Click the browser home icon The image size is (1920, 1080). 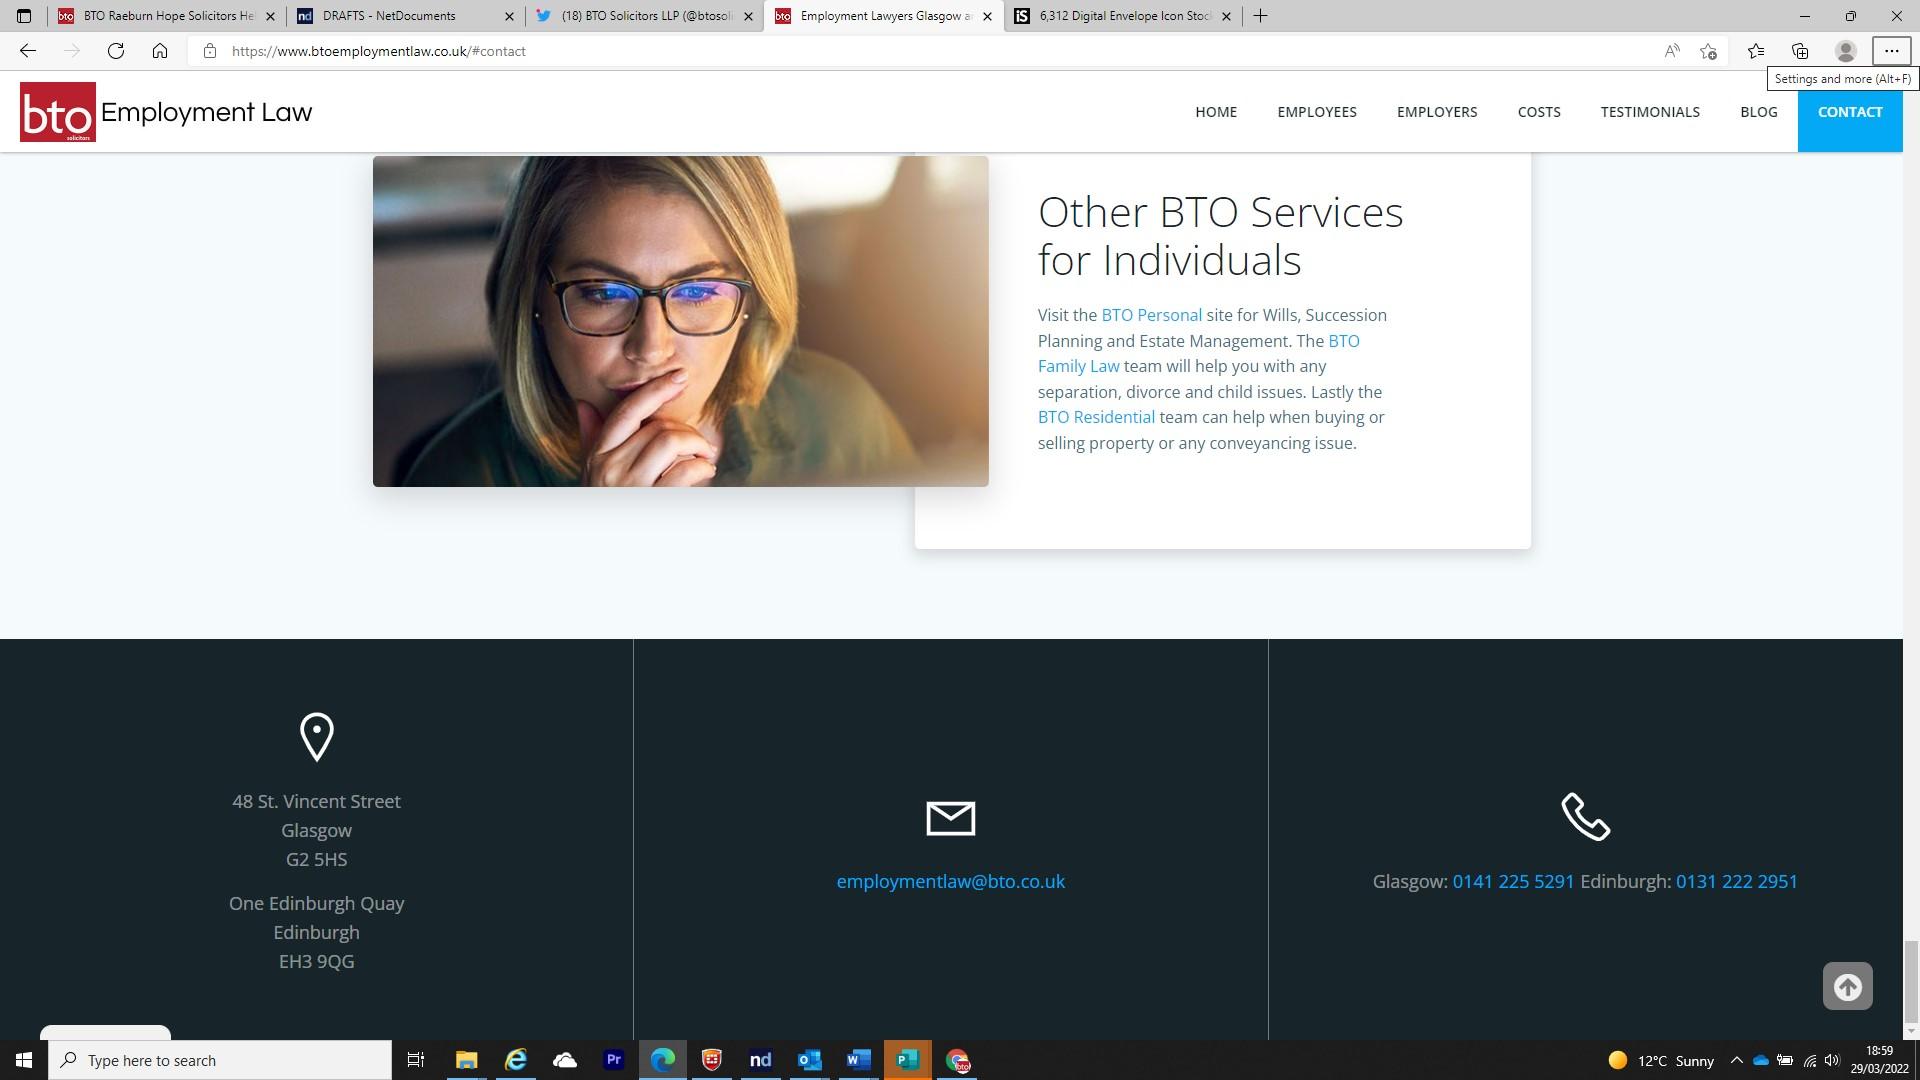click(160, 51)
